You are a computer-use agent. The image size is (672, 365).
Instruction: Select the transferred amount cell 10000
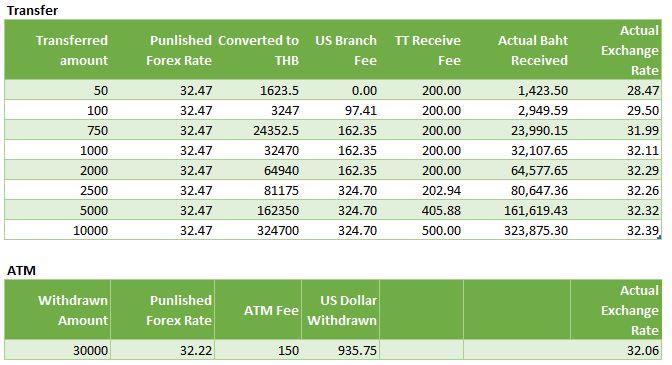(x=57, y=231)
